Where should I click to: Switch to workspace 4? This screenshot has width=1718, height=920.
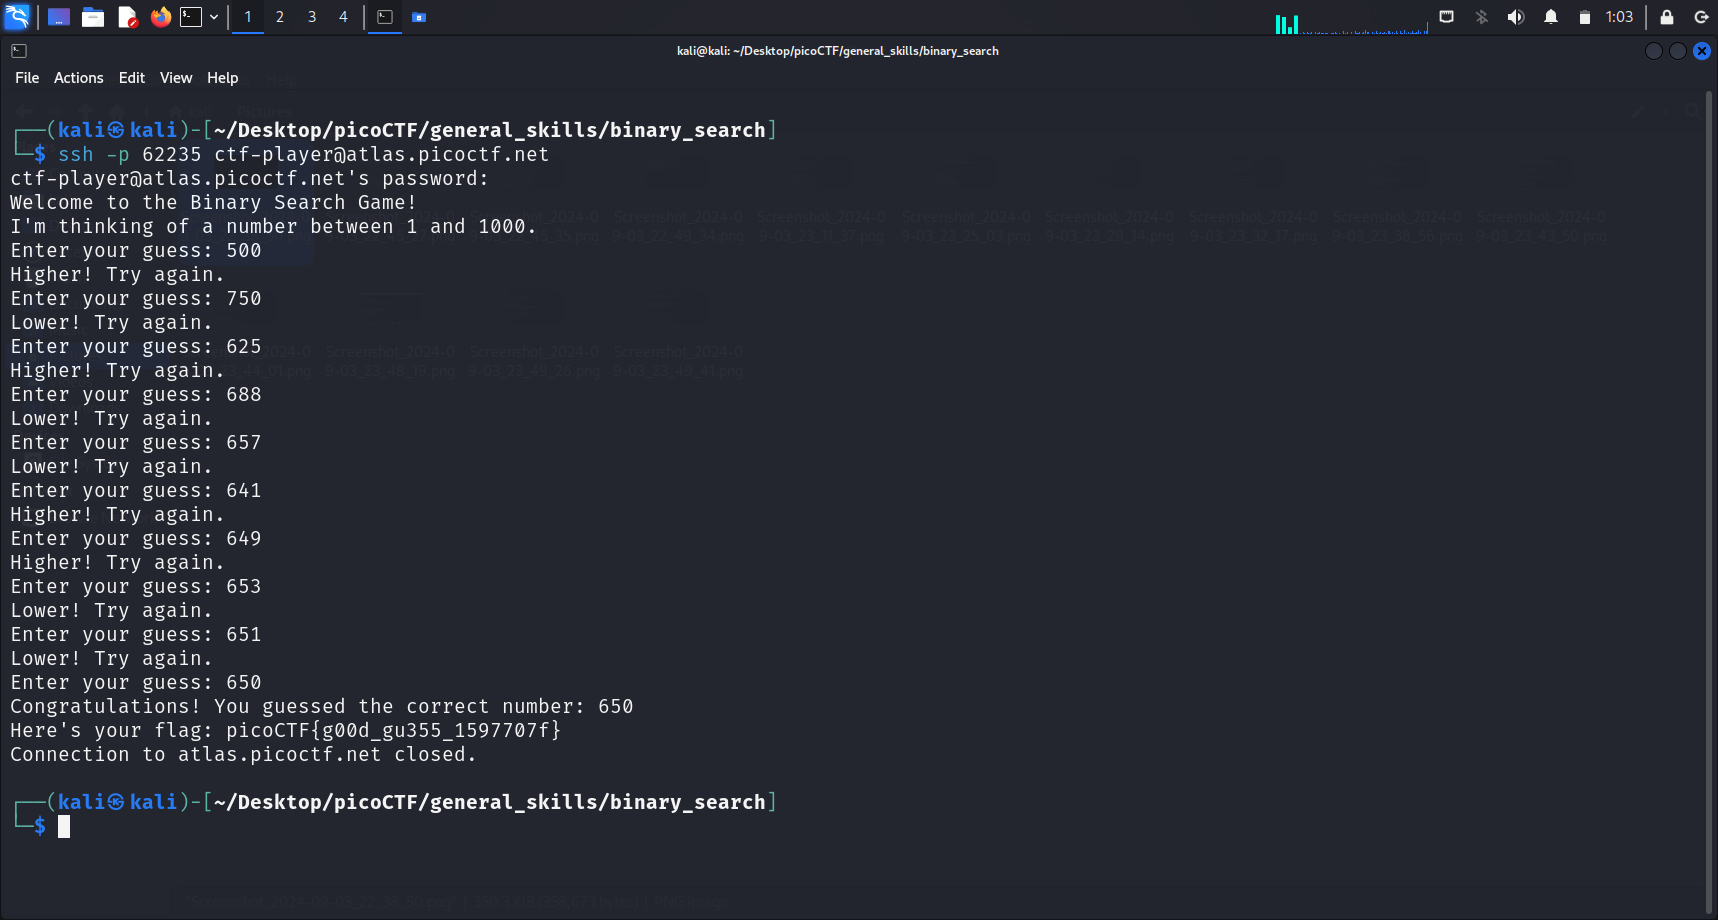(343, 17)
